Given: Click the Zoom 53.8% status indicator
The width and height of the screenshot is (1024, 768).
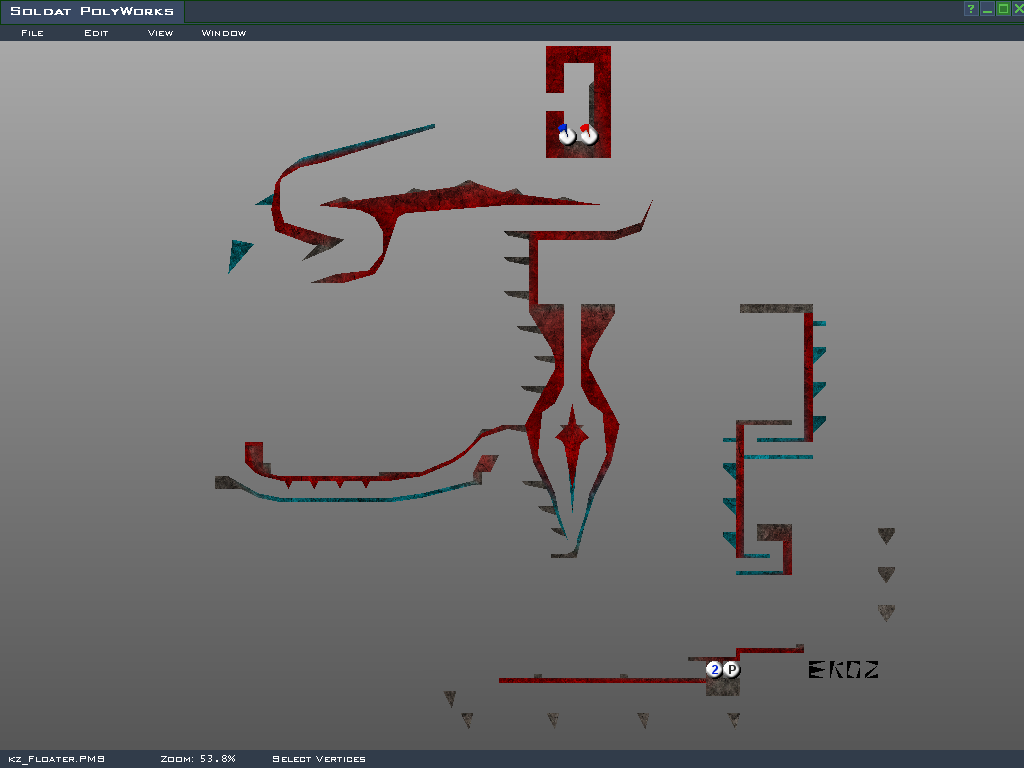Looking at the screenshot, I should (198, 759).
